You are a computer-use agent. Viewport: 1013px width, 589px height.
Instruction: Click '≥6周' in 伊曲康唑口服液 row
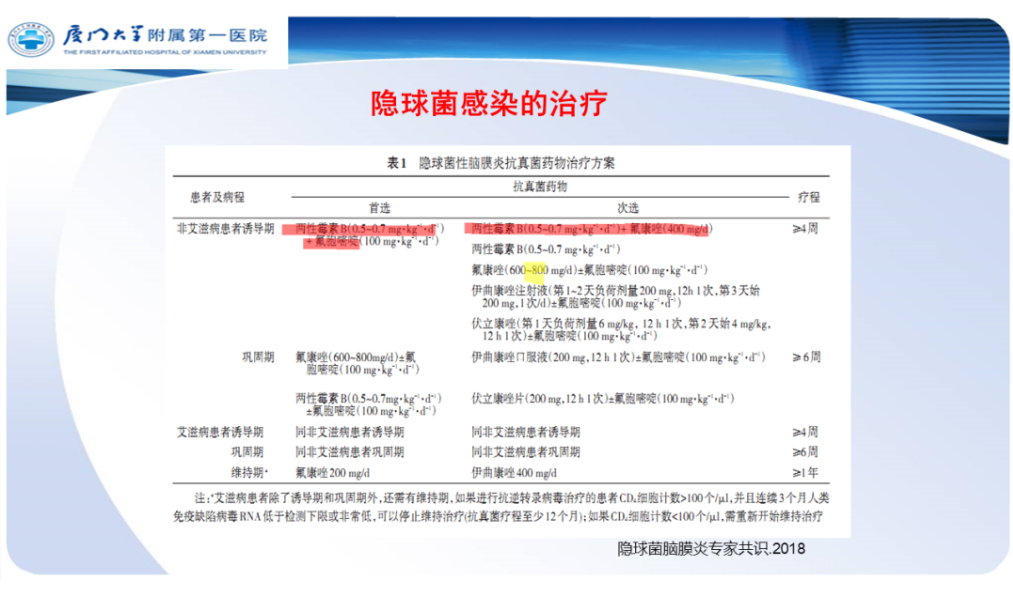pos(806,357)
